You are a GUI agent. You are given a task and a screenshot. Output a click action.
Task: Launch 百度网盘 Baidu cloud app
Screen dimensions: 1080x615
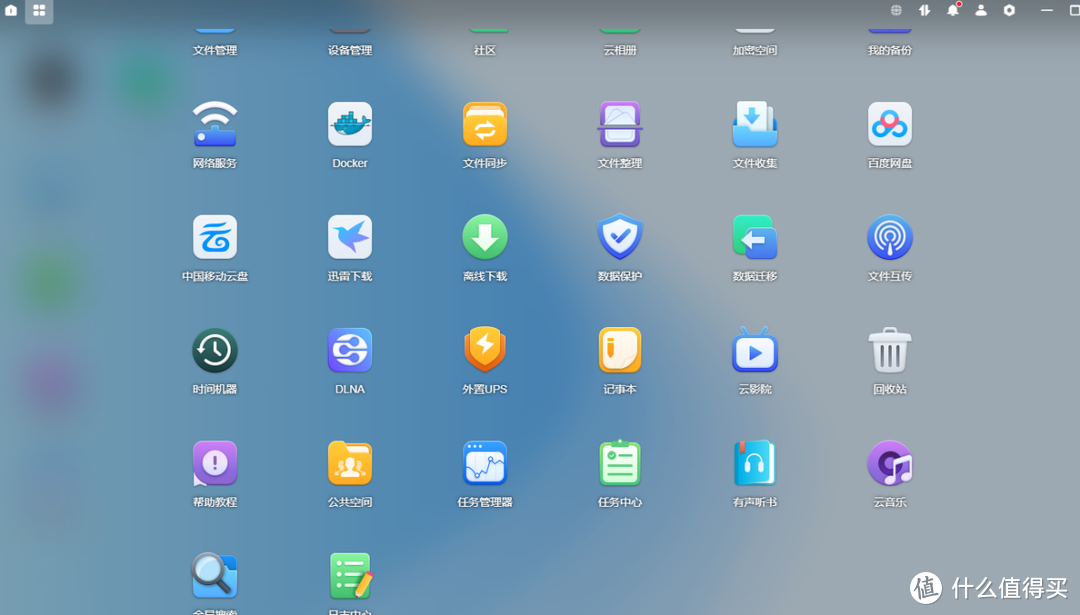pyautogui.click(x=890, y=125)
